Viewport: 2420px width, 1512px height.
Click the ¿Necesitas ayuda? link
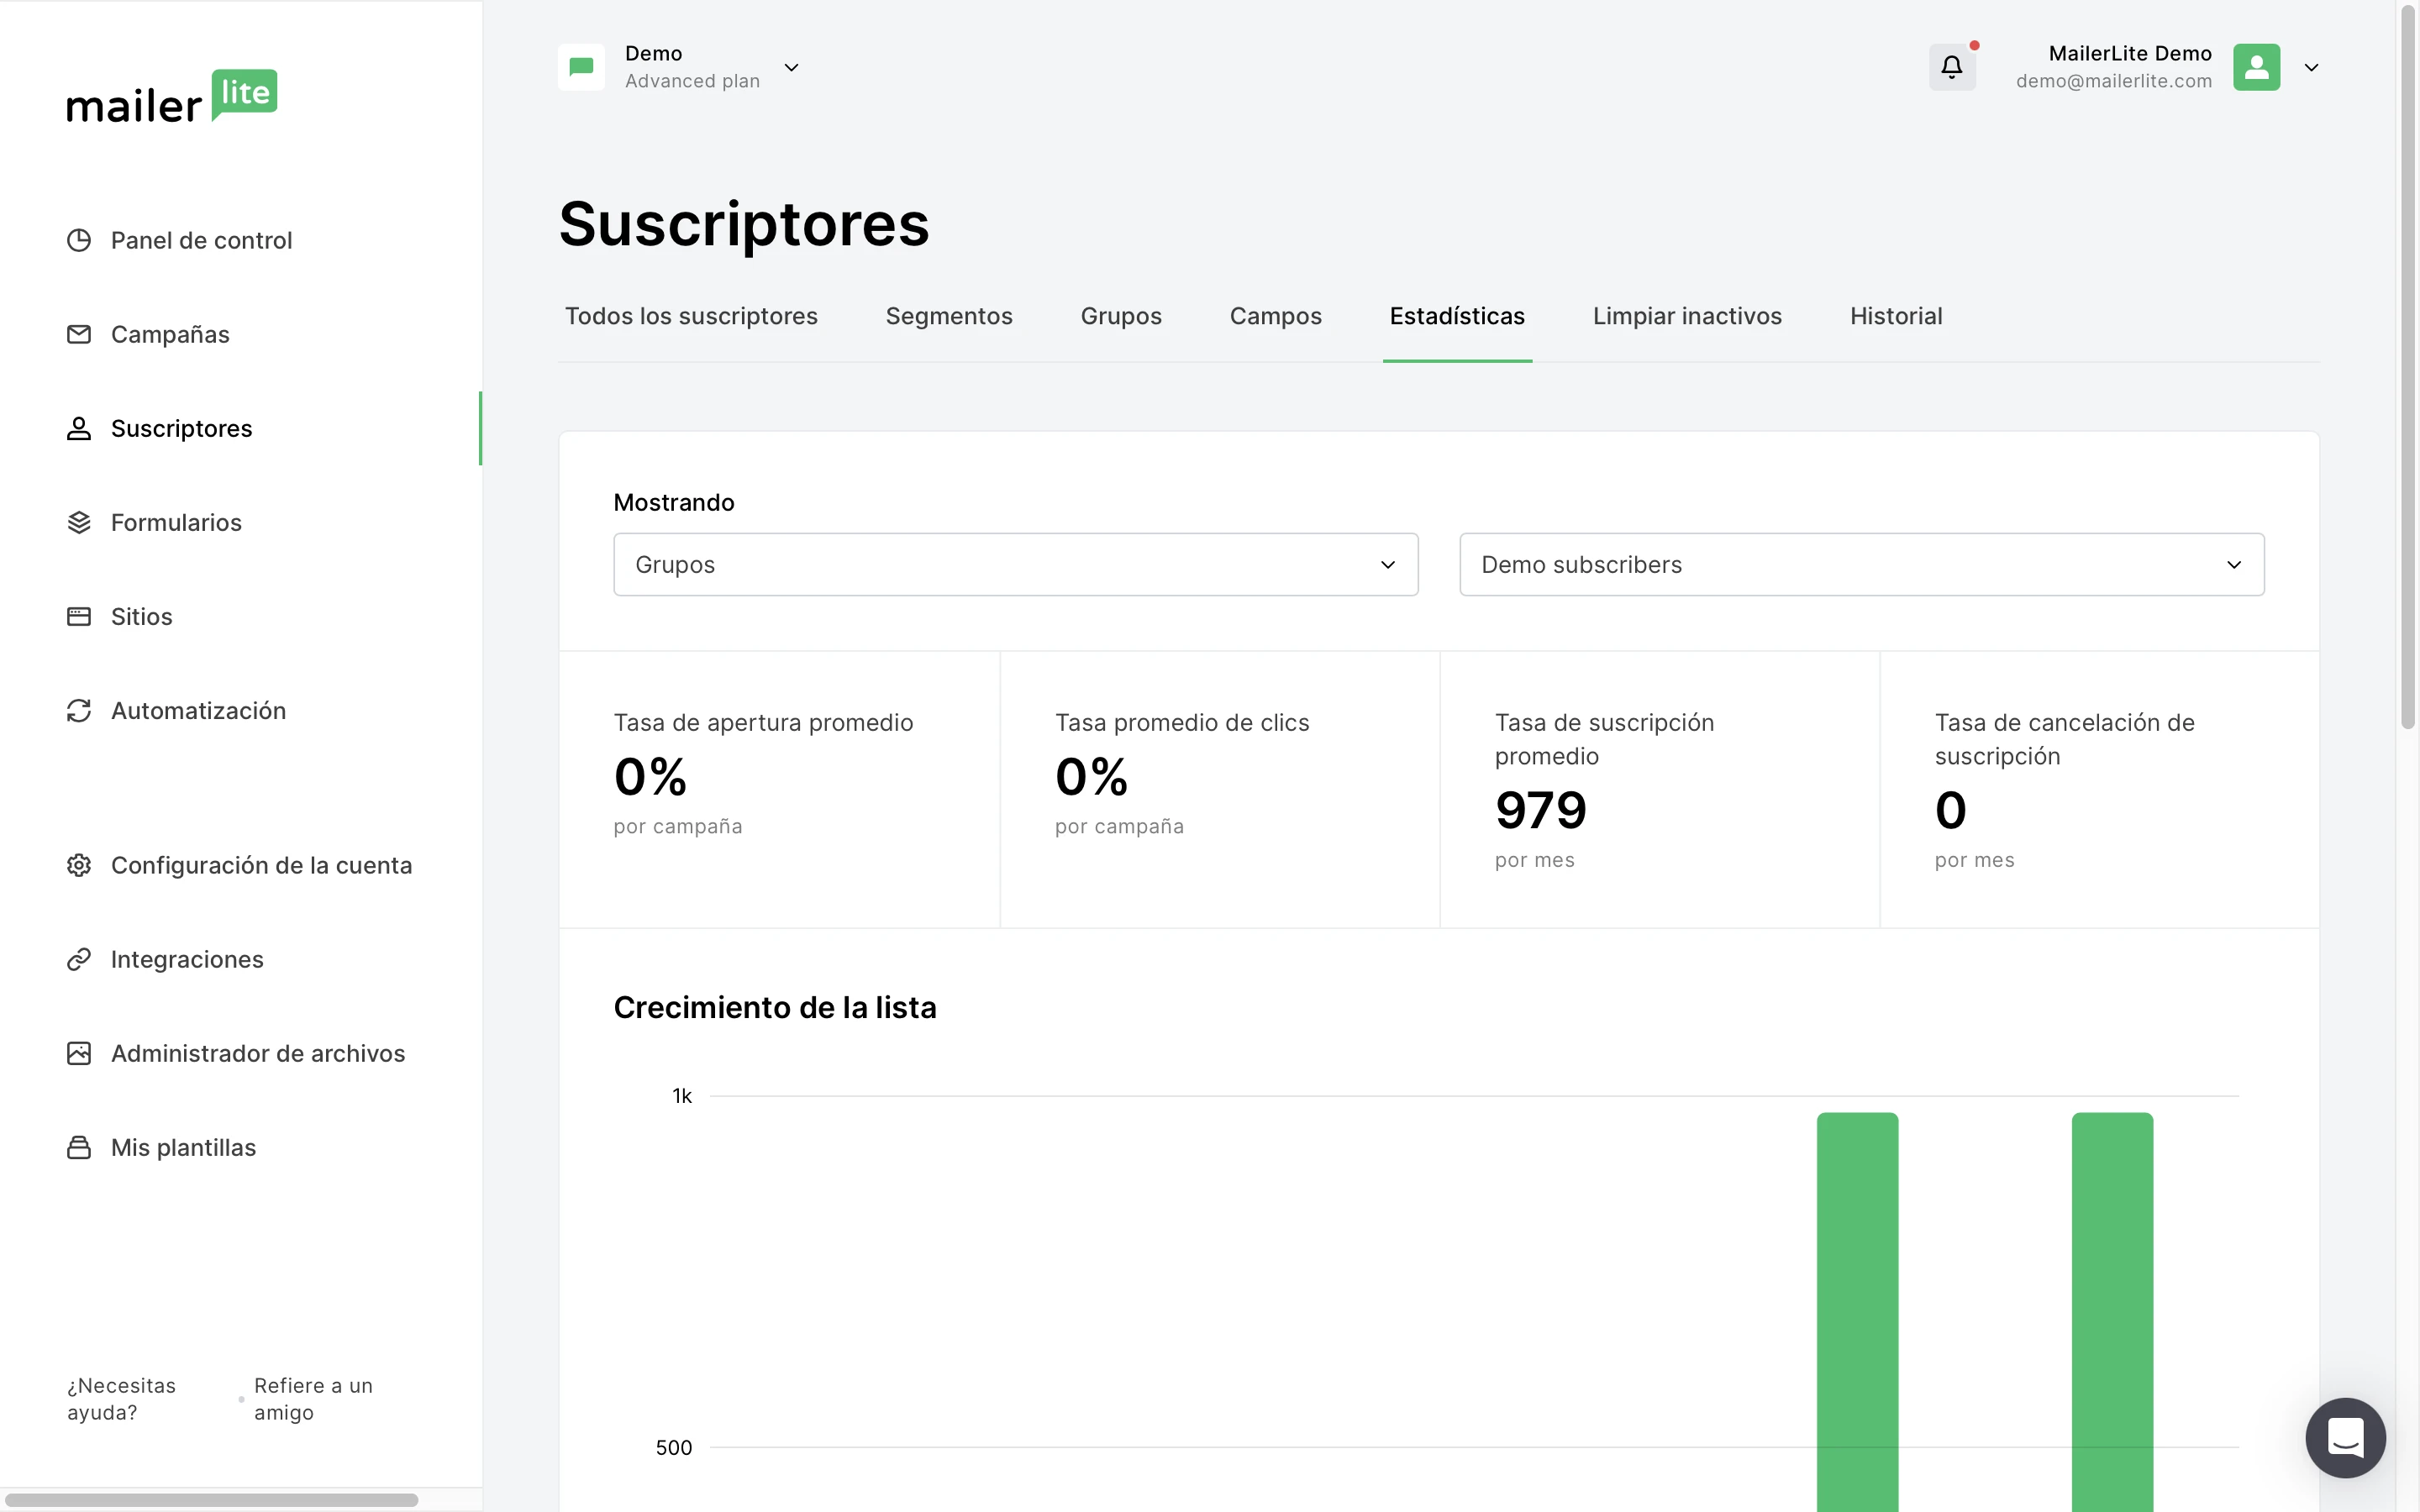(x=121, y=1399)
